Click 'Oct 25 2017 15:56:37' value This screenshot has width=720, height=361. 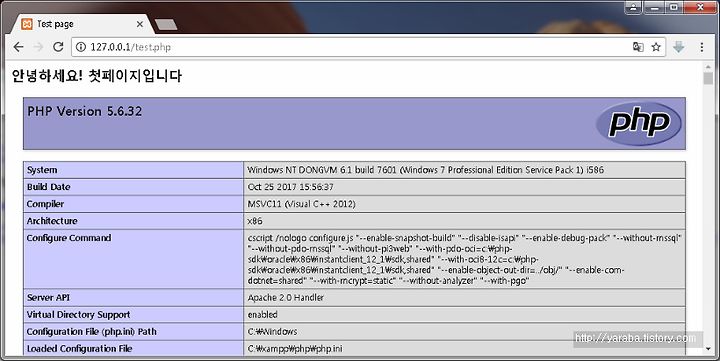(x=291, y=187)
